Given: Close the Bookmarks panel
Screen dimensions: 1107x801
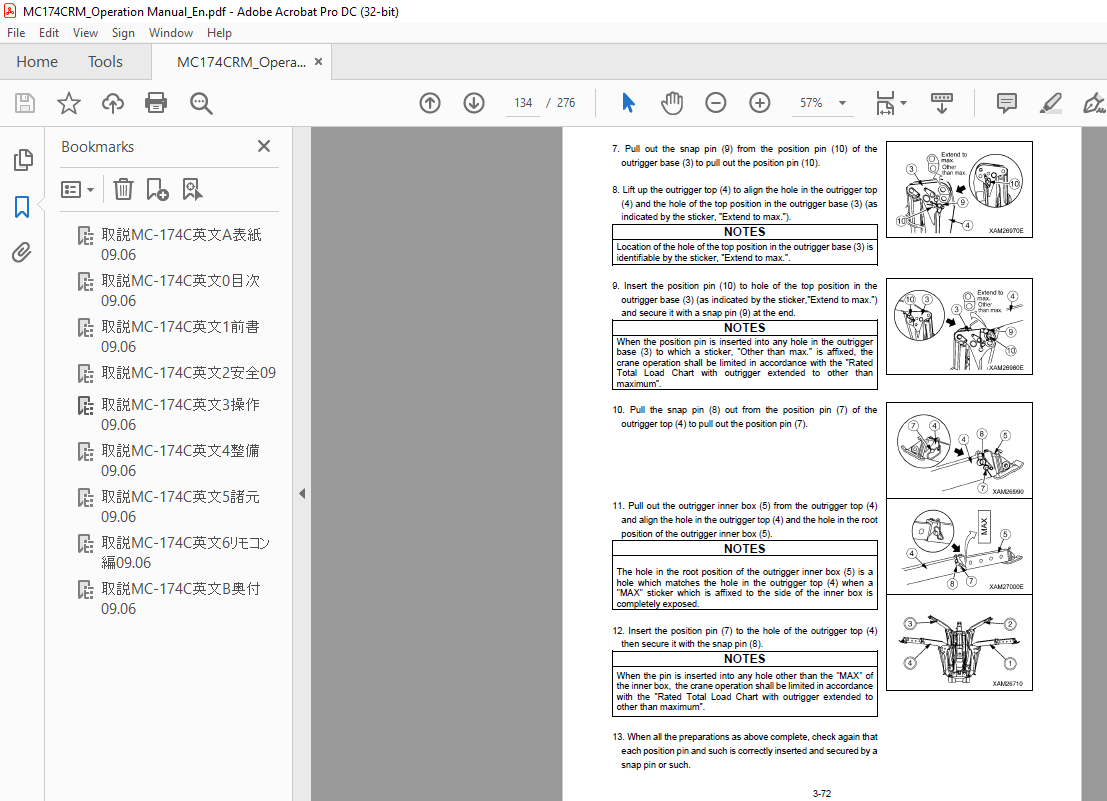Looking at the screenshot, I should click(x=264, y=146).
